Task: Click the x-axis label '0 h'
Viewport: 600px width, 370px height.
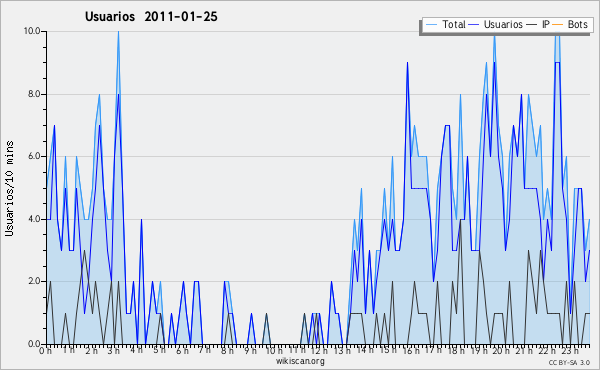Action: click(45, 350)
